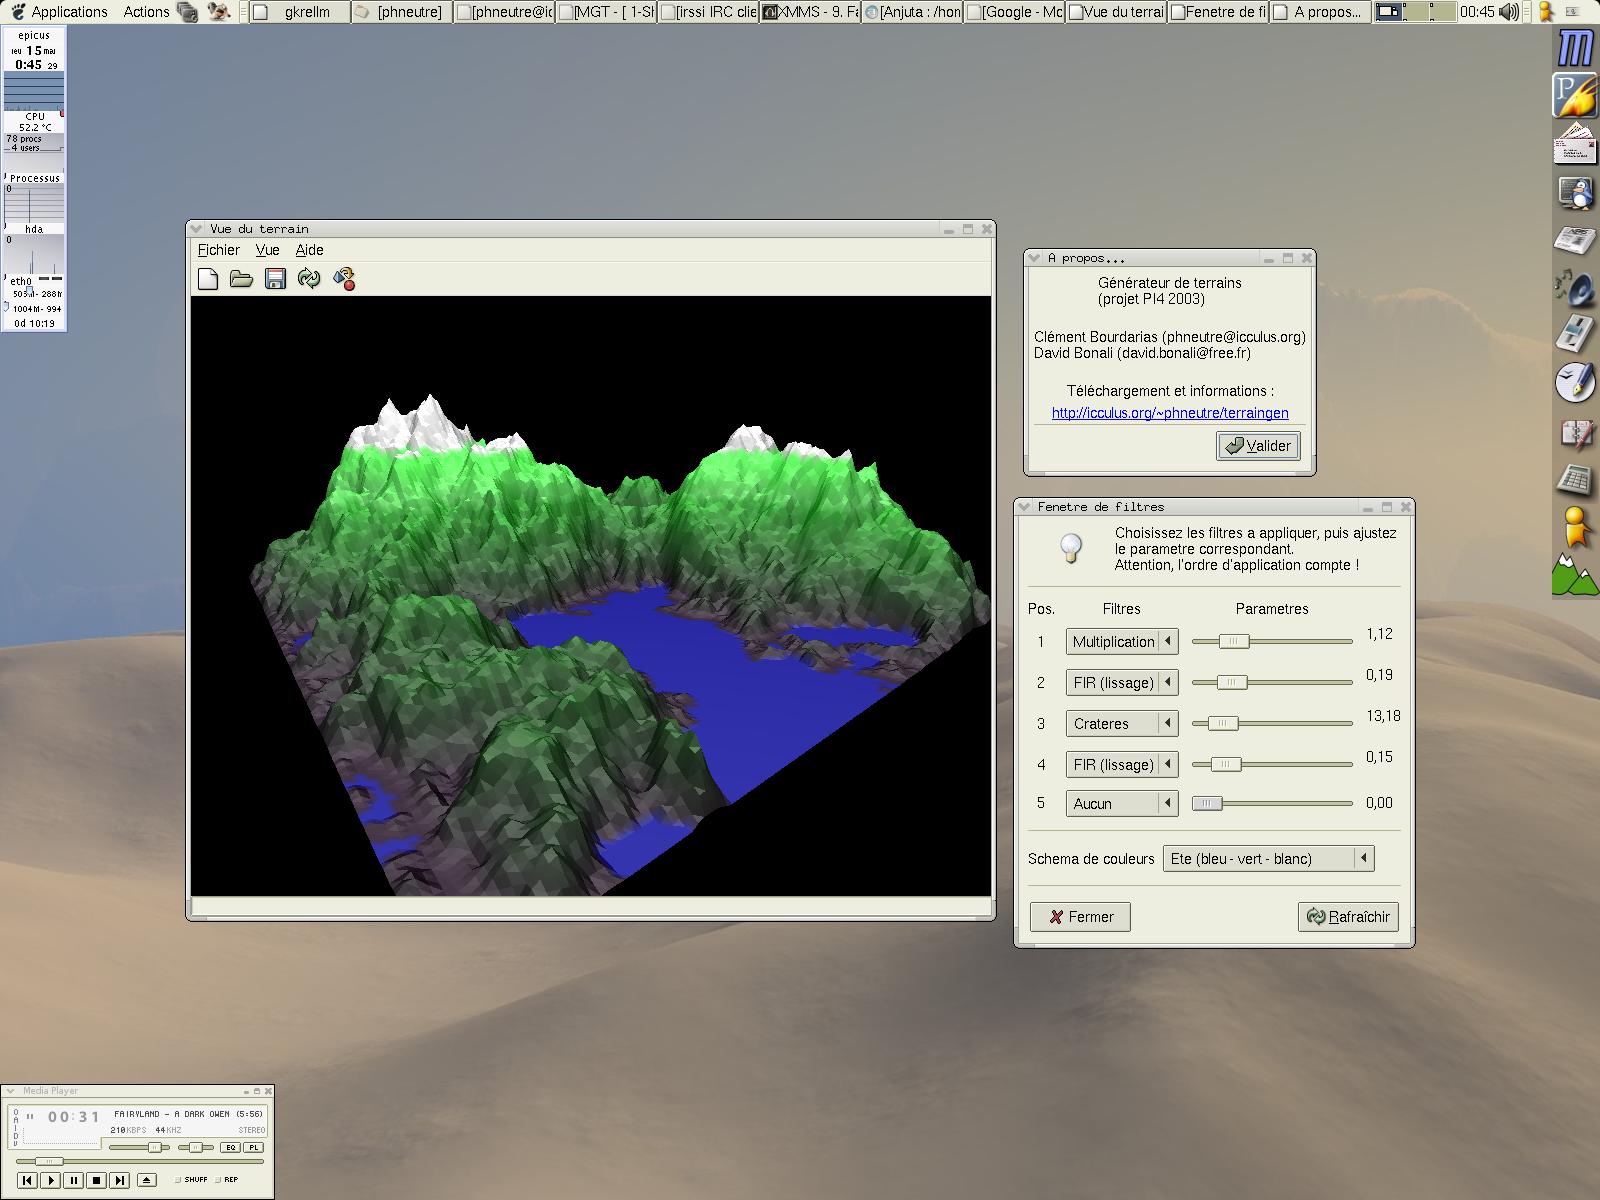Launch the Phoenix browser icon in the dock
Viewport: 1600px width, 1200px height.
1576,95
